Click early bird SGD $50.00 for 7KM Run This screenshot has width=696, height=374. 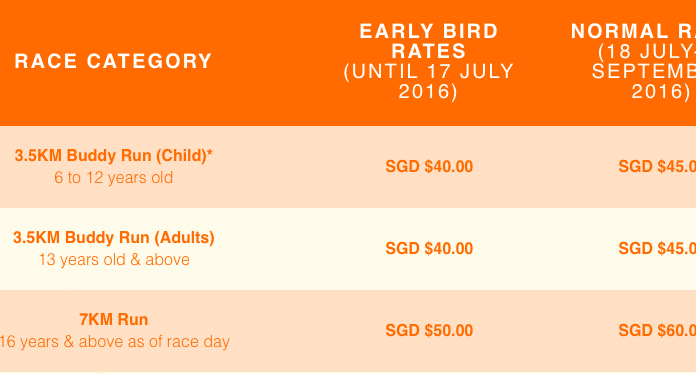[429, 331]
